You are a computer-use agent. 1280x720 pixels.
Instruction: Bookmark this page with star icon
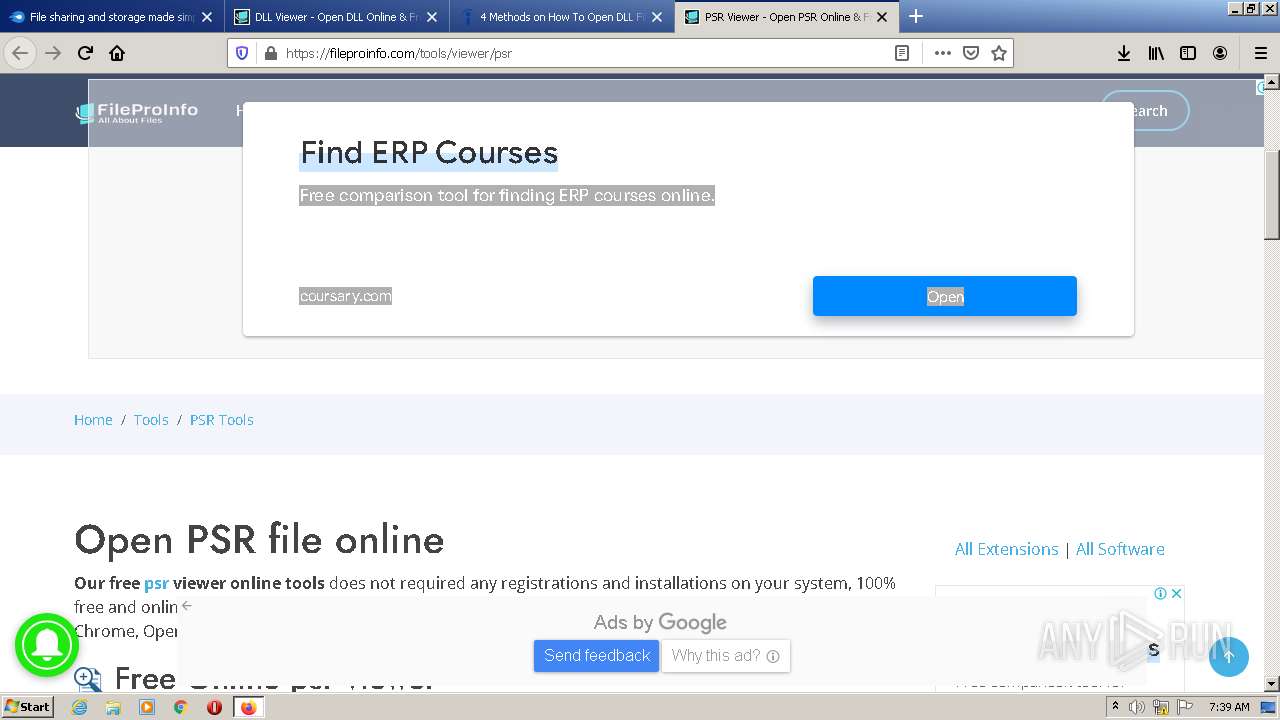click(998, 53)
